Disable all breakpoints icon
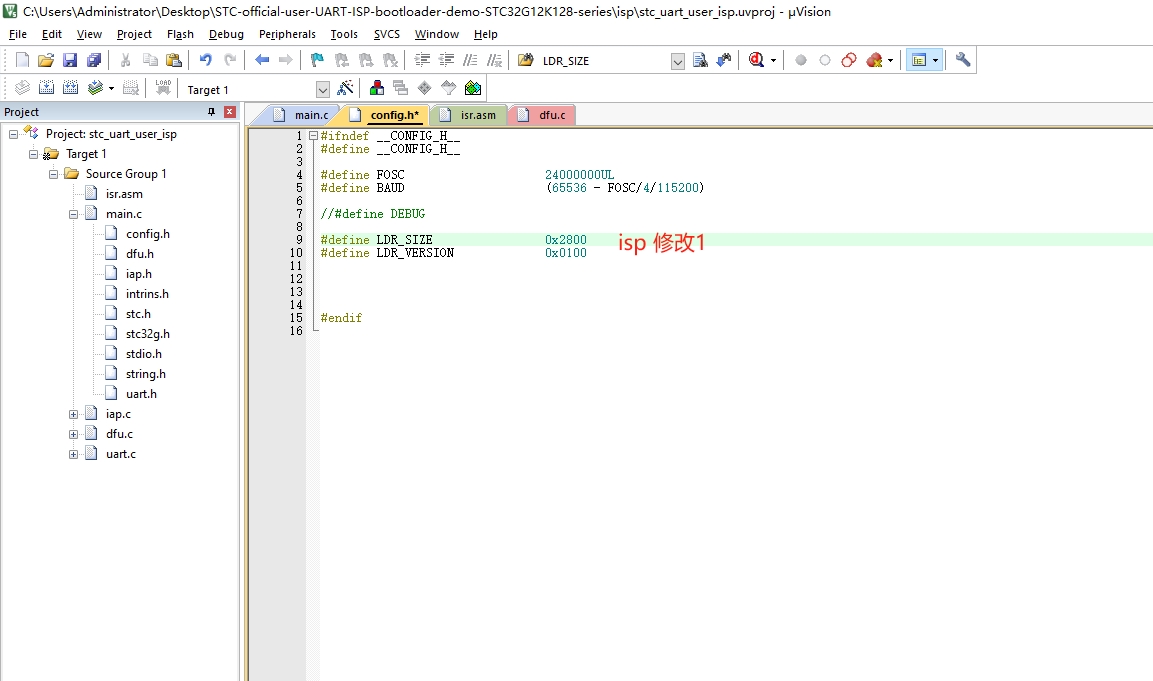This screenshot has height=681, width=1153. click(849, 60)
